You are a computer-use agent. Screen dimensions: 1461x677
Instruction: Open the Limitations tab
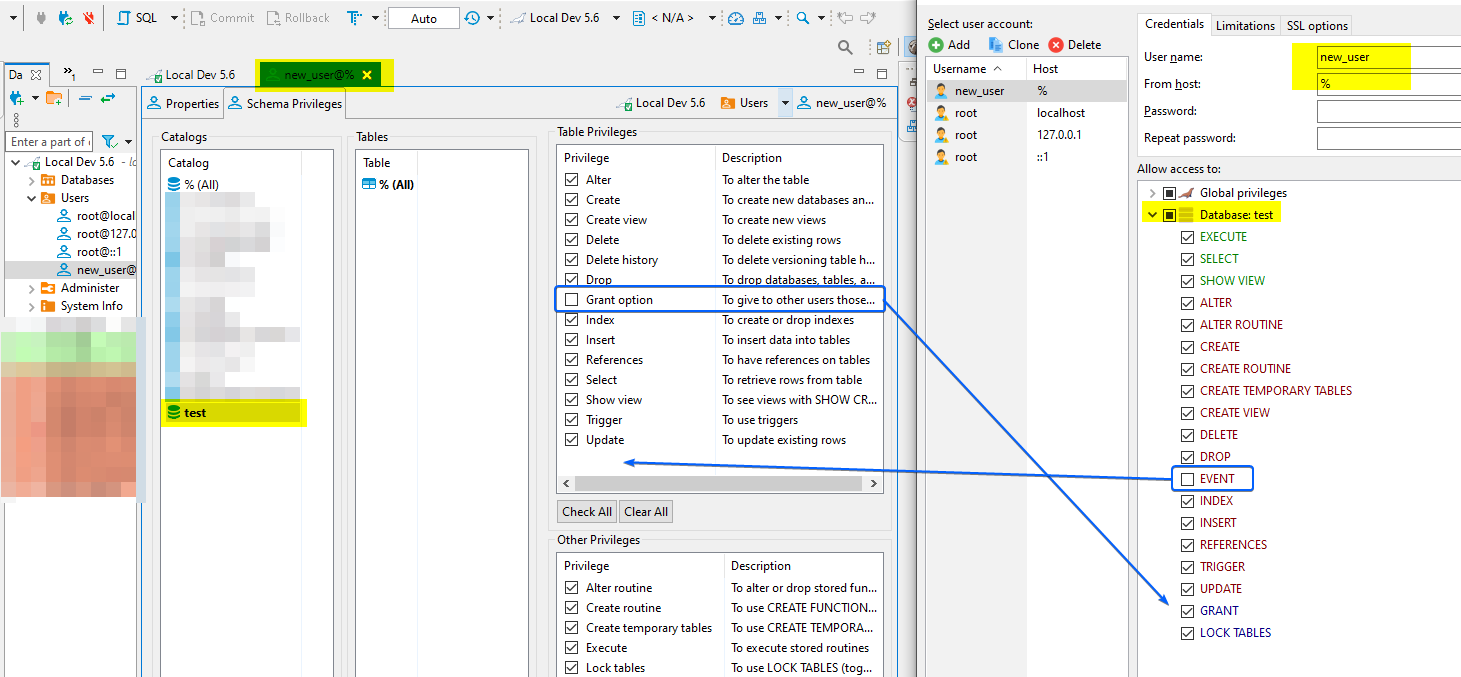click(x=1245, y=25)
